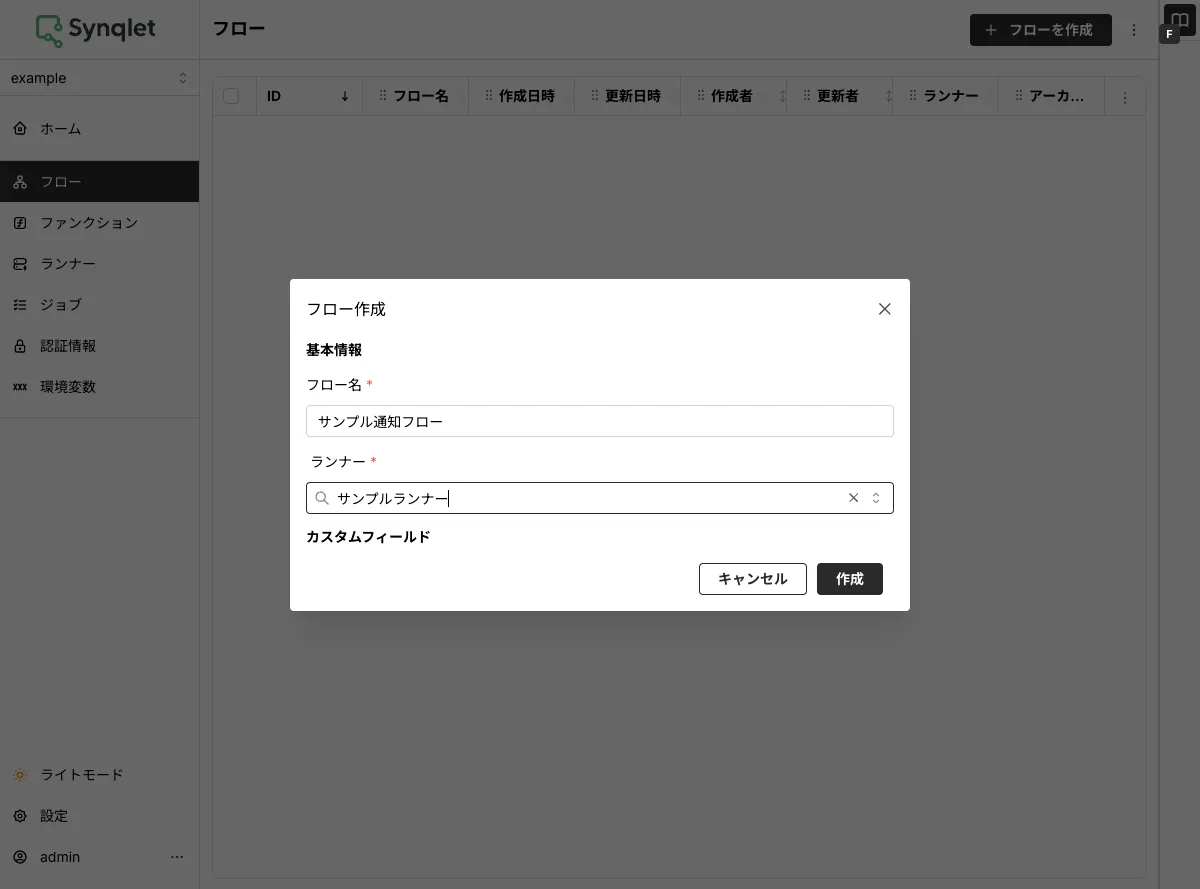Grab the 更新日時 column drag handle
Viewport: 1200px width, 889px height.
coord(595,96)
